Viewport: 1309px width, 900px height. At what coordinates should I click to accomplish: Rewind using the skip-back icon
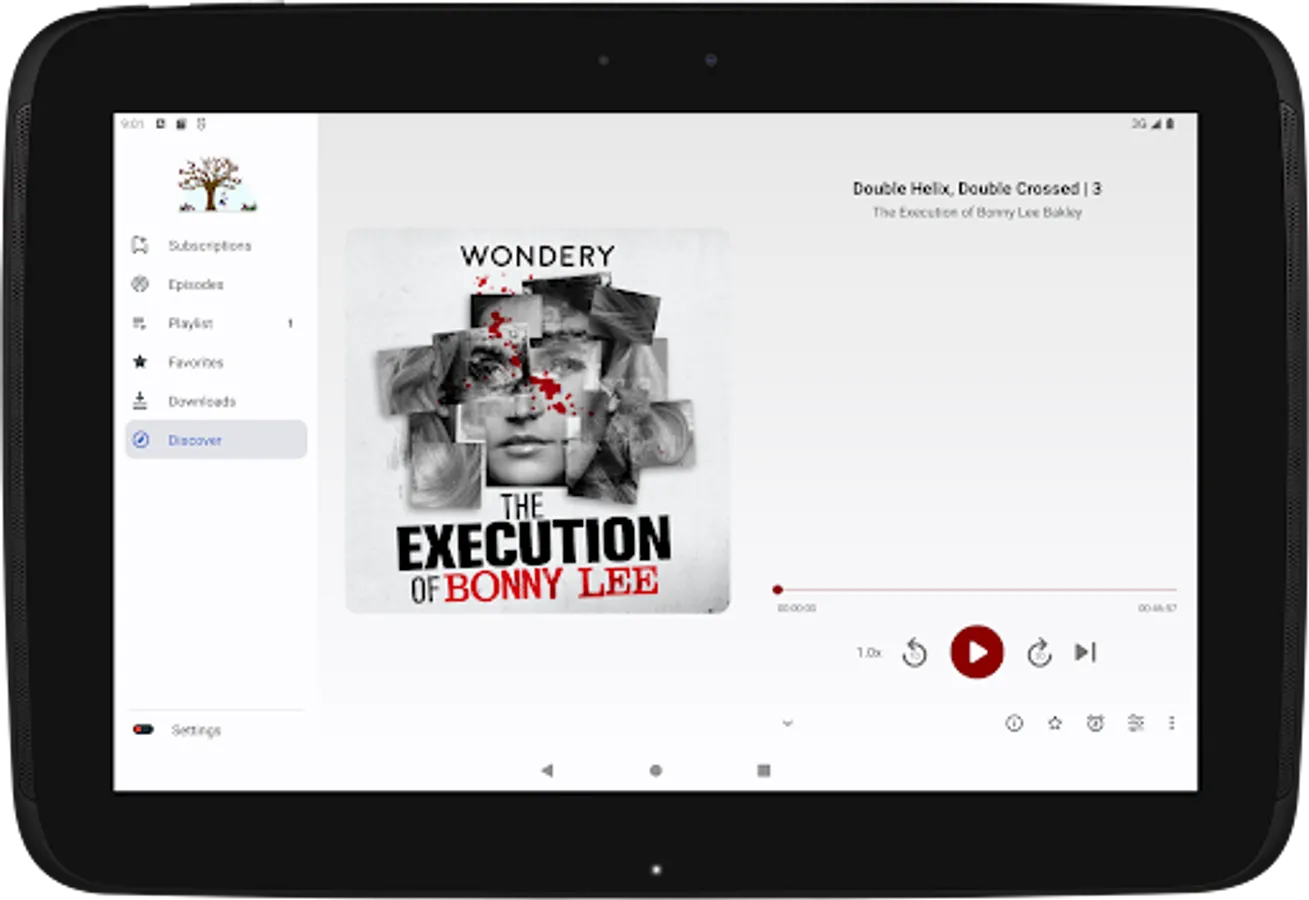click(914, 653)
